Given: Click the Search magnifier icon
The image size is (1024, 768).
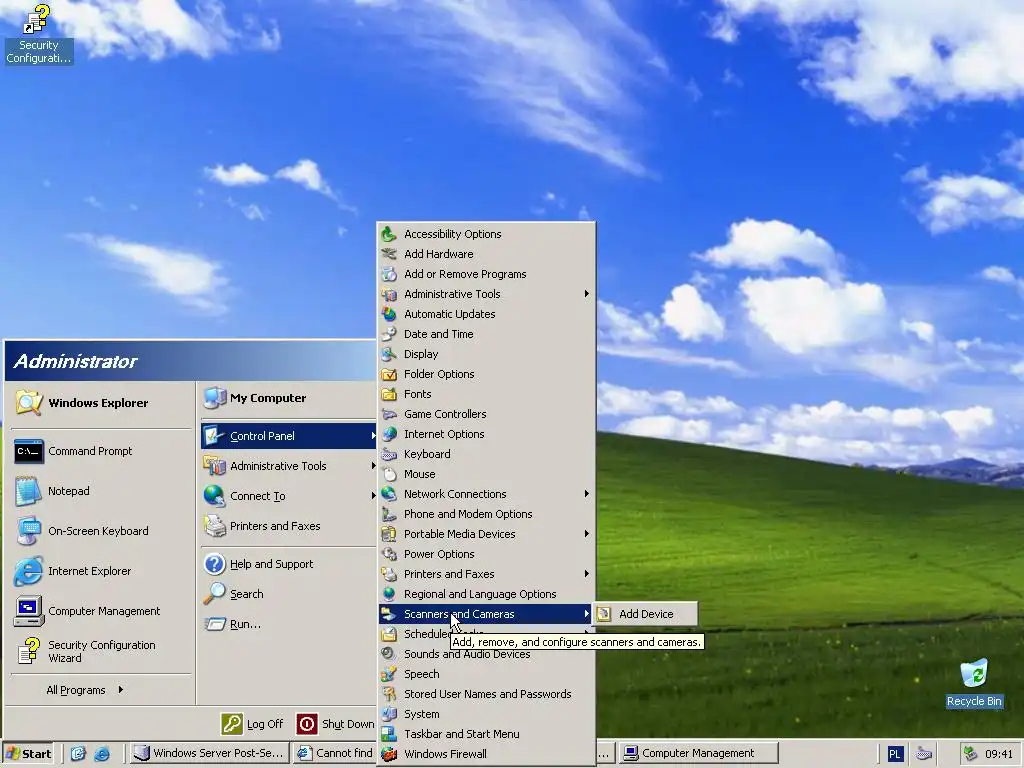Looking at the screenshot, I should pos(214,594).
